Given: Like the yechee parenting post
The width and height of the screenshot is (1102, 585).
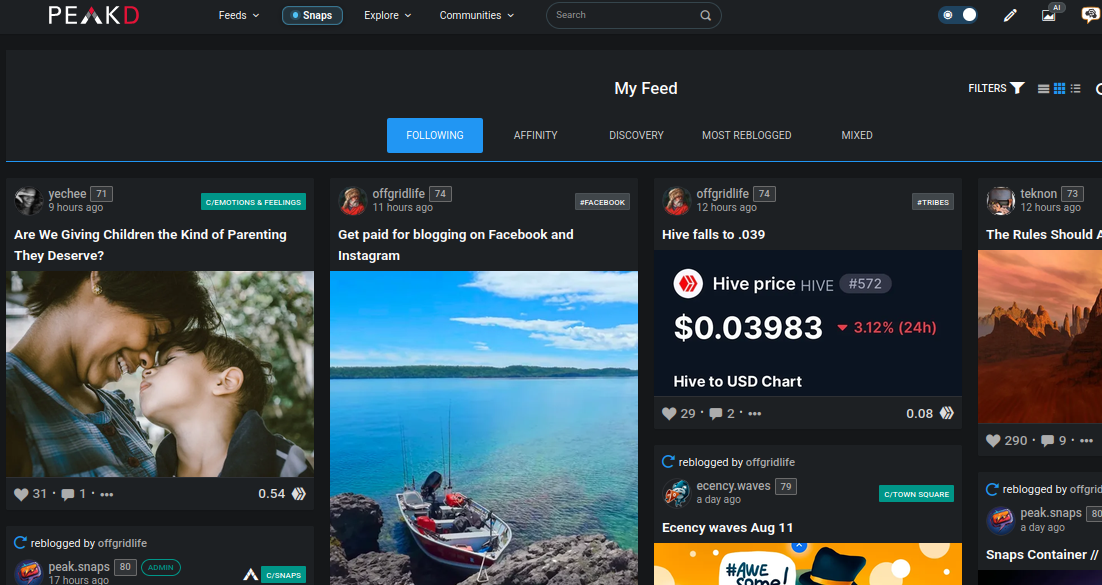Looking at the screenshot, I should click(x=21, y=494).
